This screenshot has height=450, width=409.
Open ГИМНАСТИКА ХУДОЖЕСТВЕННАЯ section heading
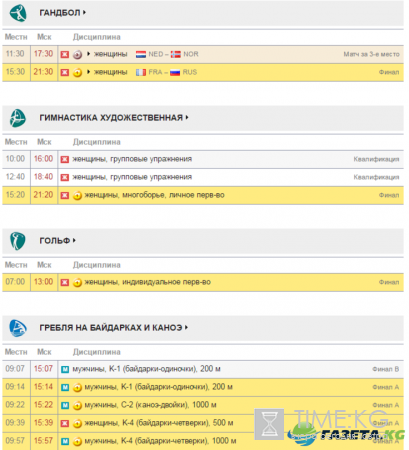click(114, 118)
